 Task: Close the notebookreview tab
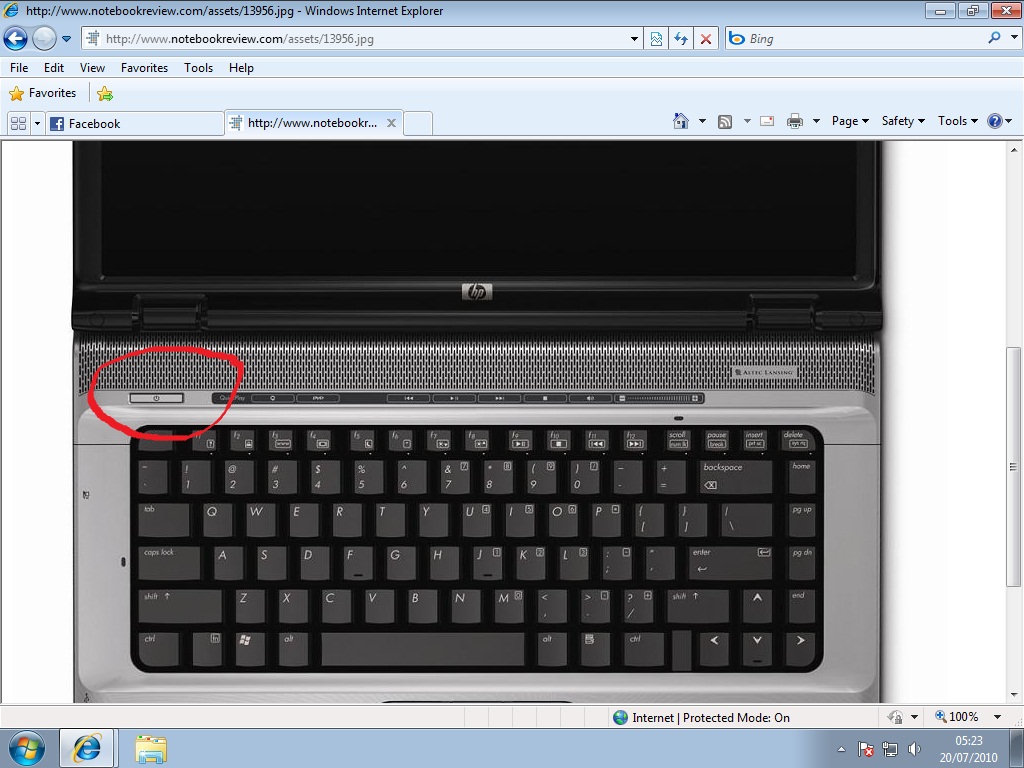[x=391, y=123]
